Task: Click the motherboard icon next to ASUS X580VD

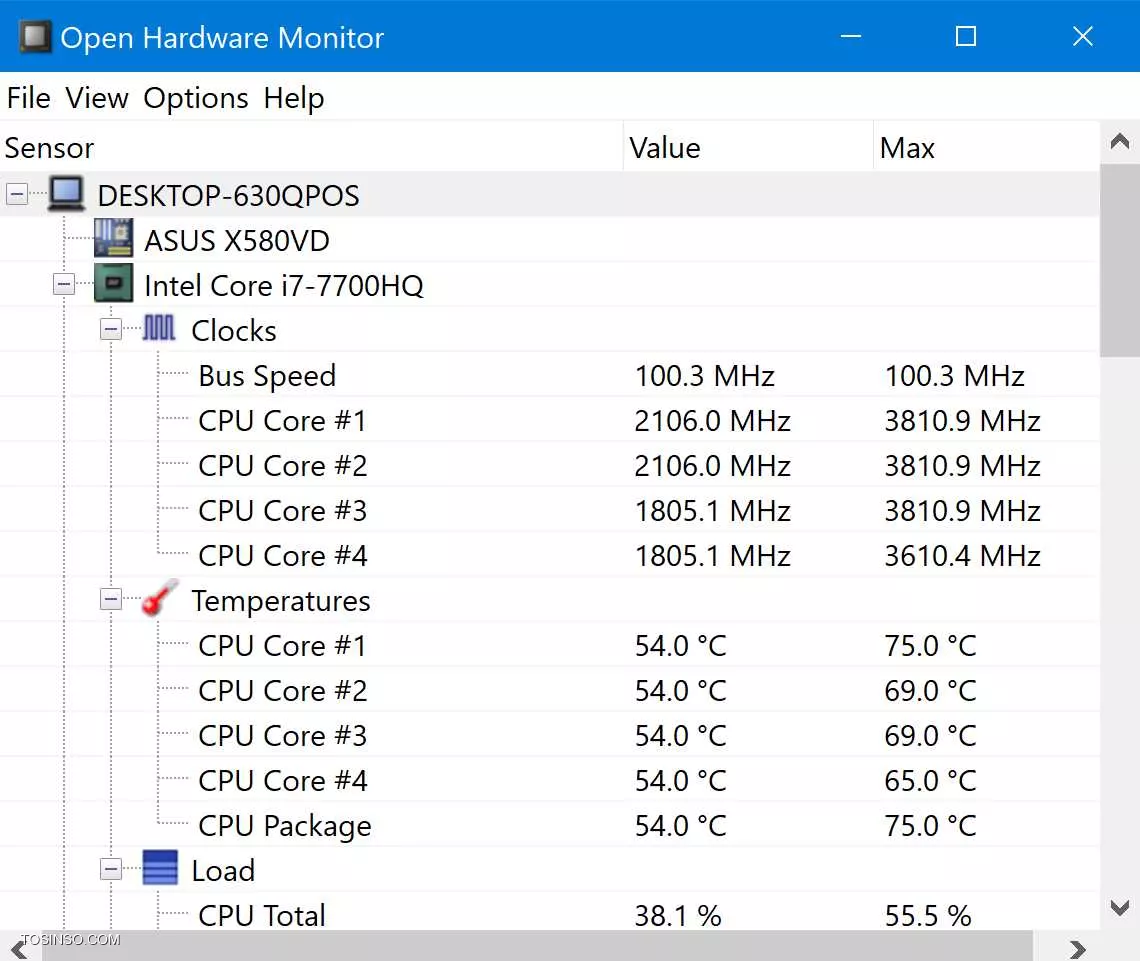Action: point(113,238)
